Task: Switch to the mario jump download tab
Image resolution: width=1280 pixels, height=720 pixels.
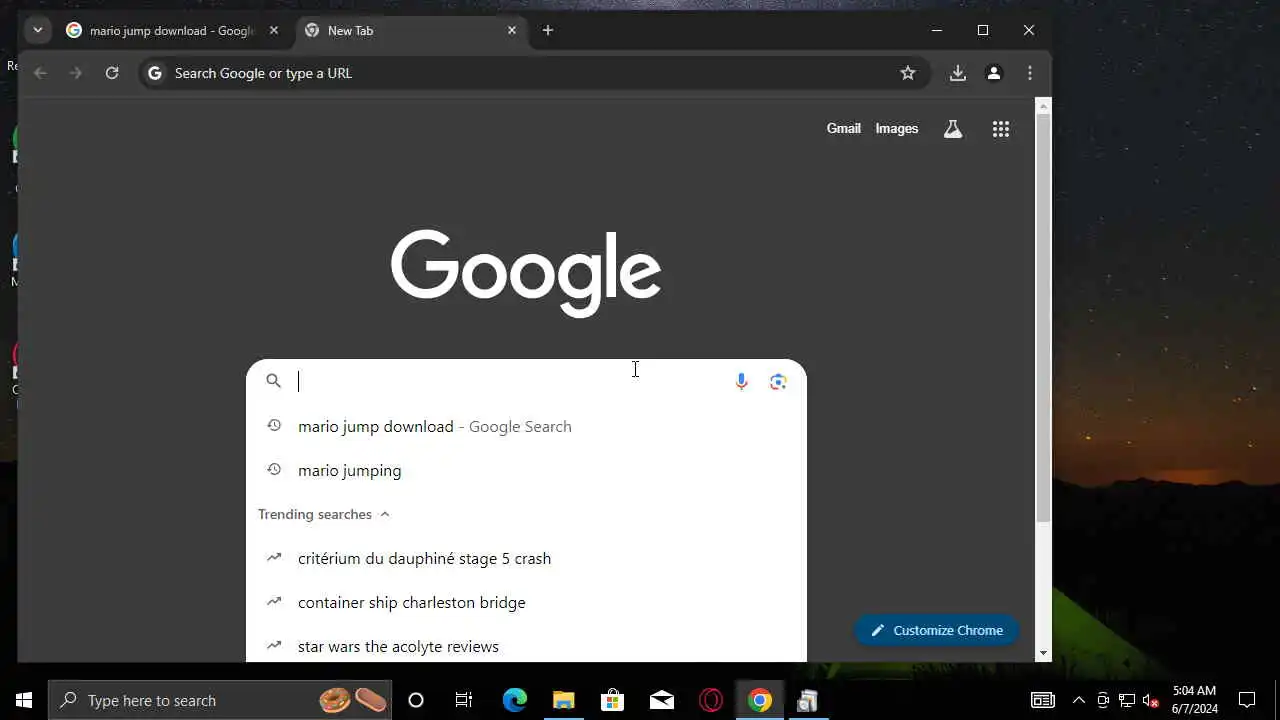Action: tap(172, 31)
